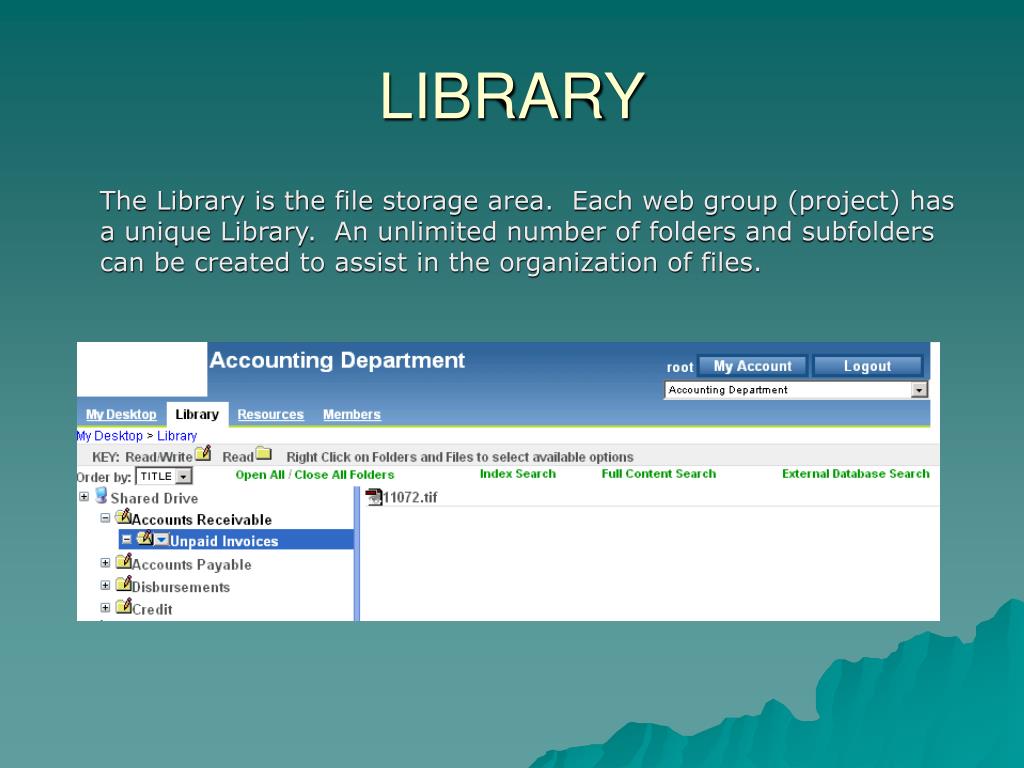Select the Shared Drive label

coord(154,498)
